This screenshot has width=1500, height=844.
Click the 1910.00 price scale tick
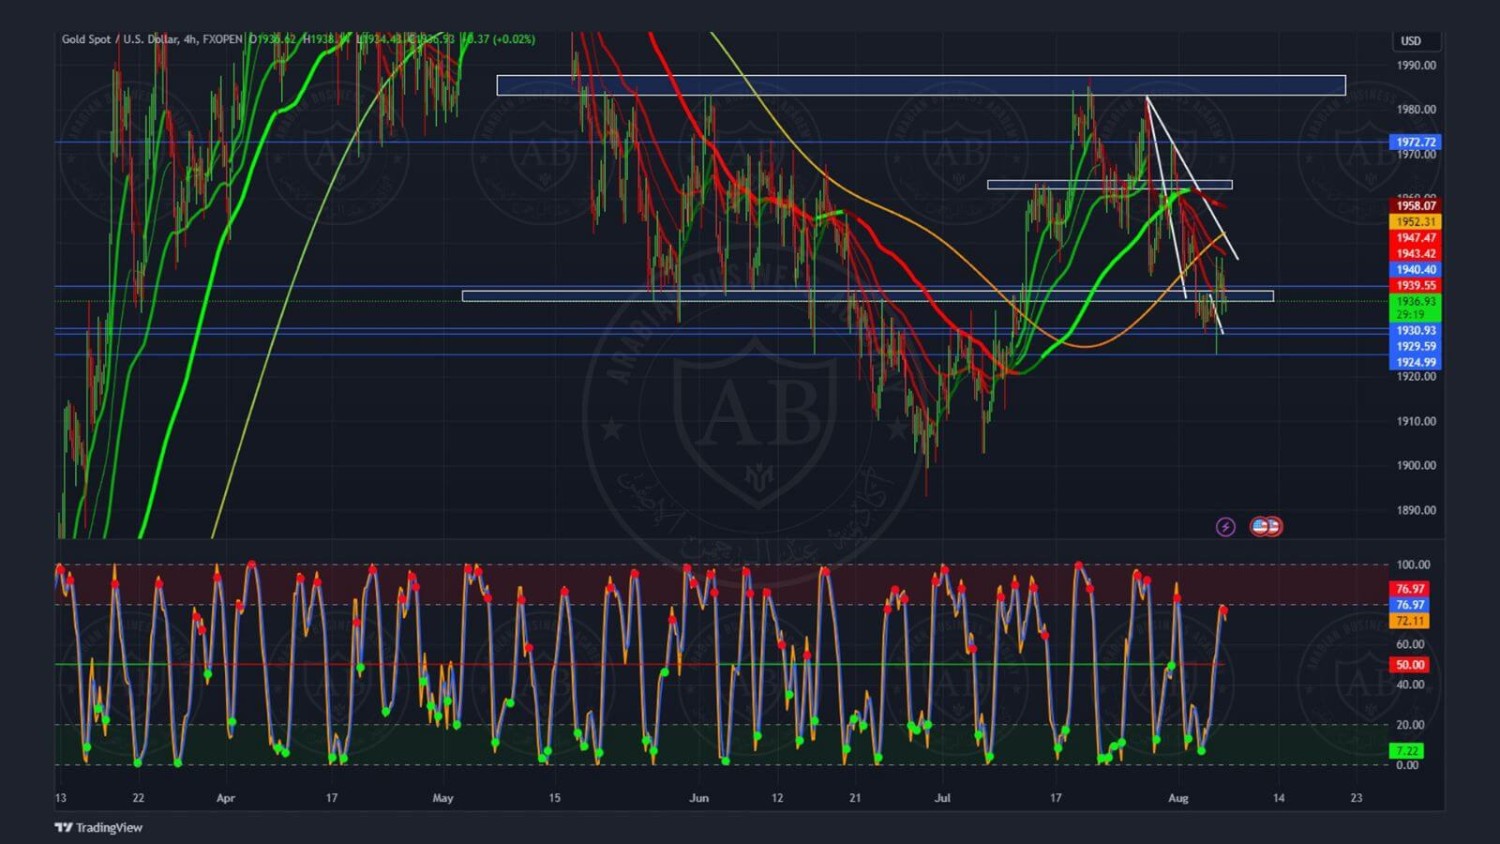pyautogui.click(x=1416, y=421)
